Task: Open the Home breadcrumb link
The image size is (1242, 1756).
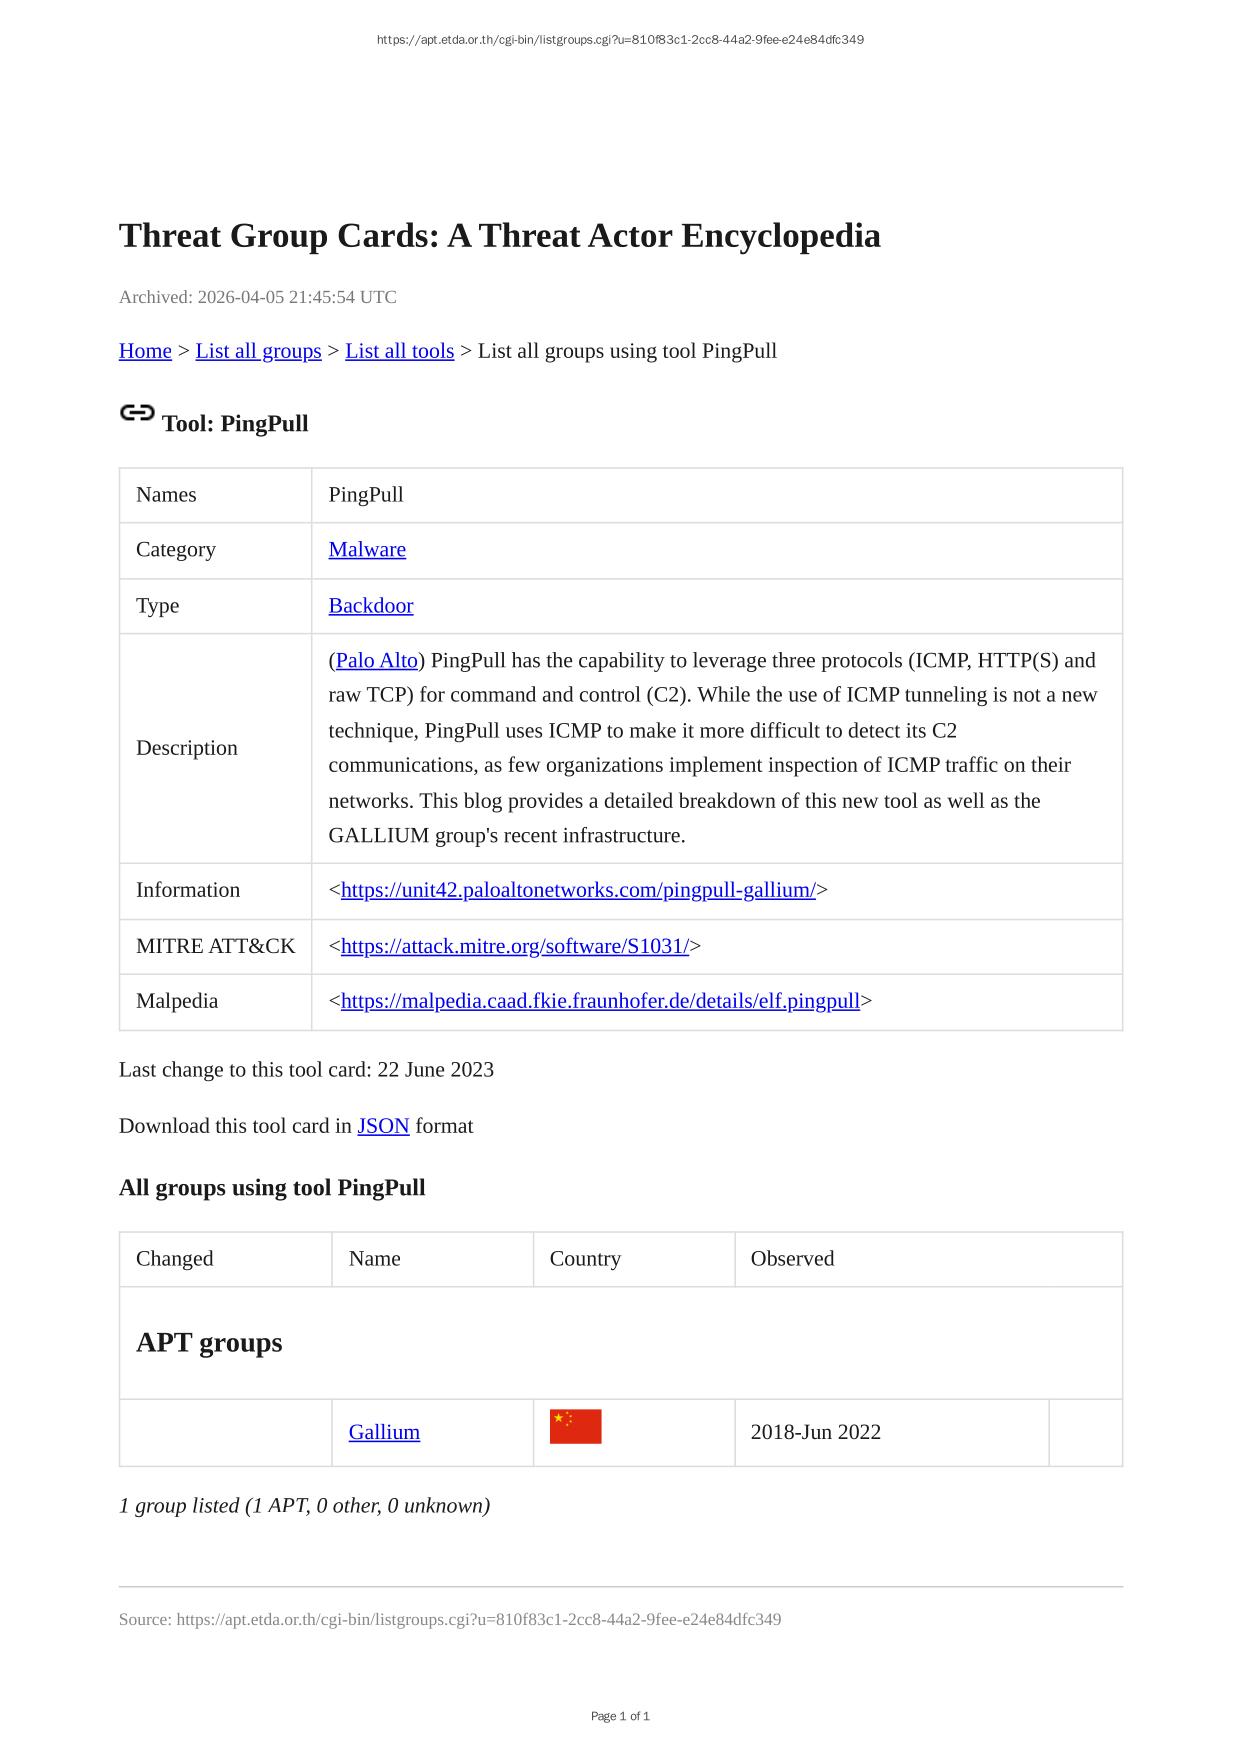Action: pos(145,351)
